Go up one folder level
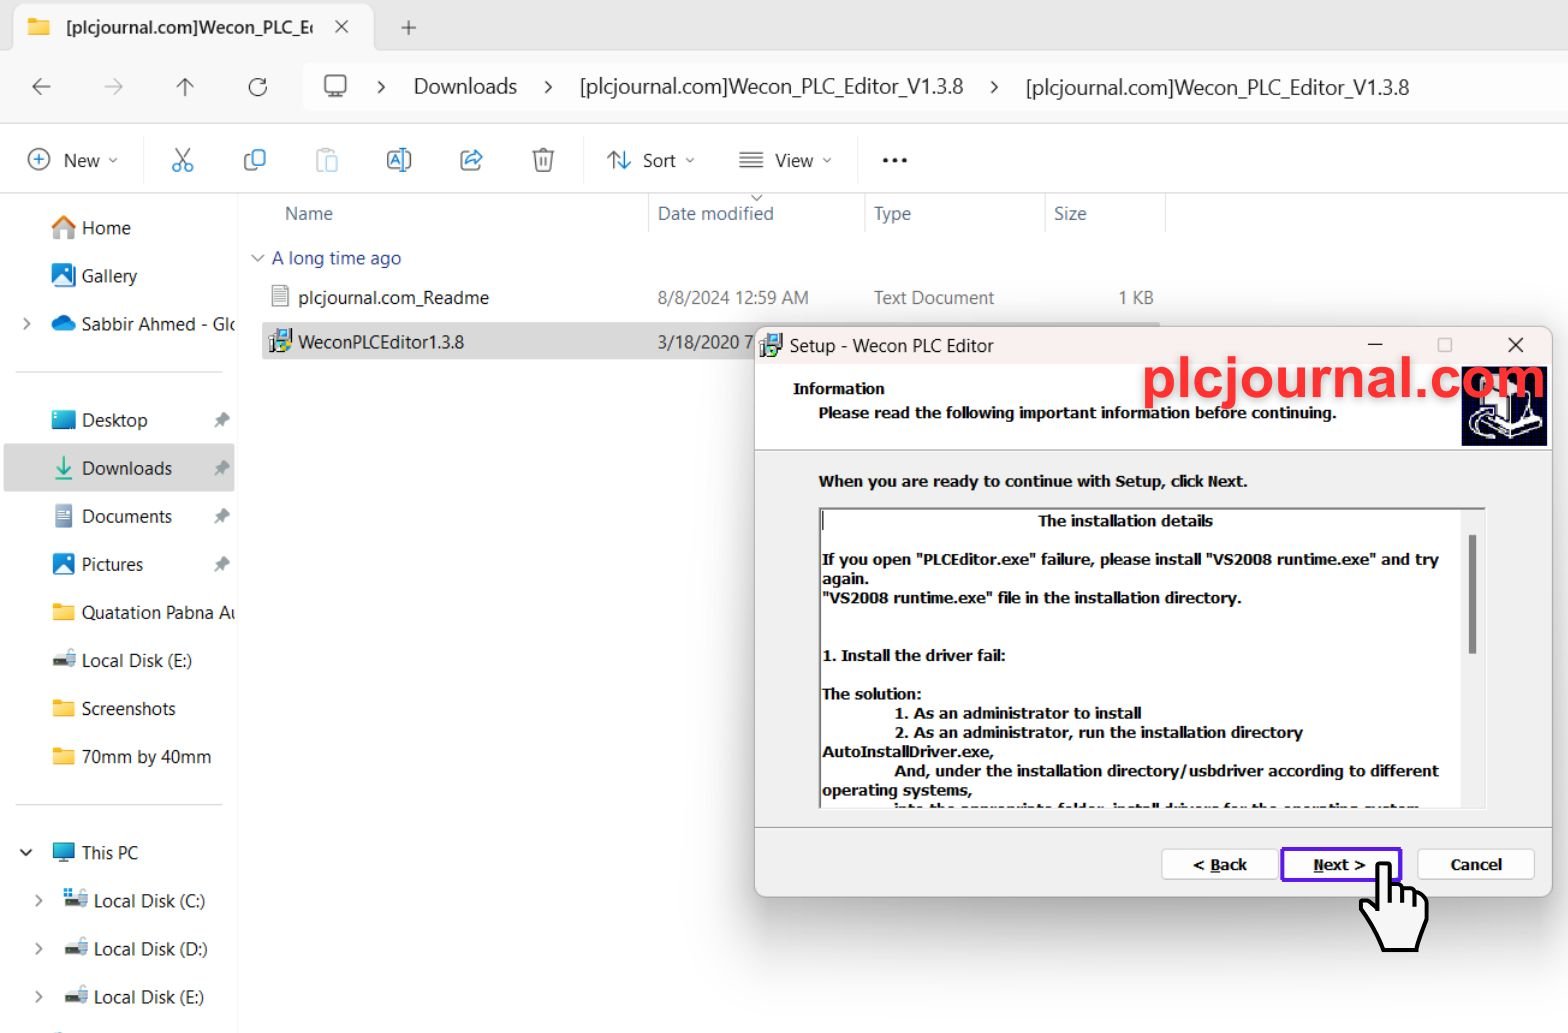 [185, 87]
